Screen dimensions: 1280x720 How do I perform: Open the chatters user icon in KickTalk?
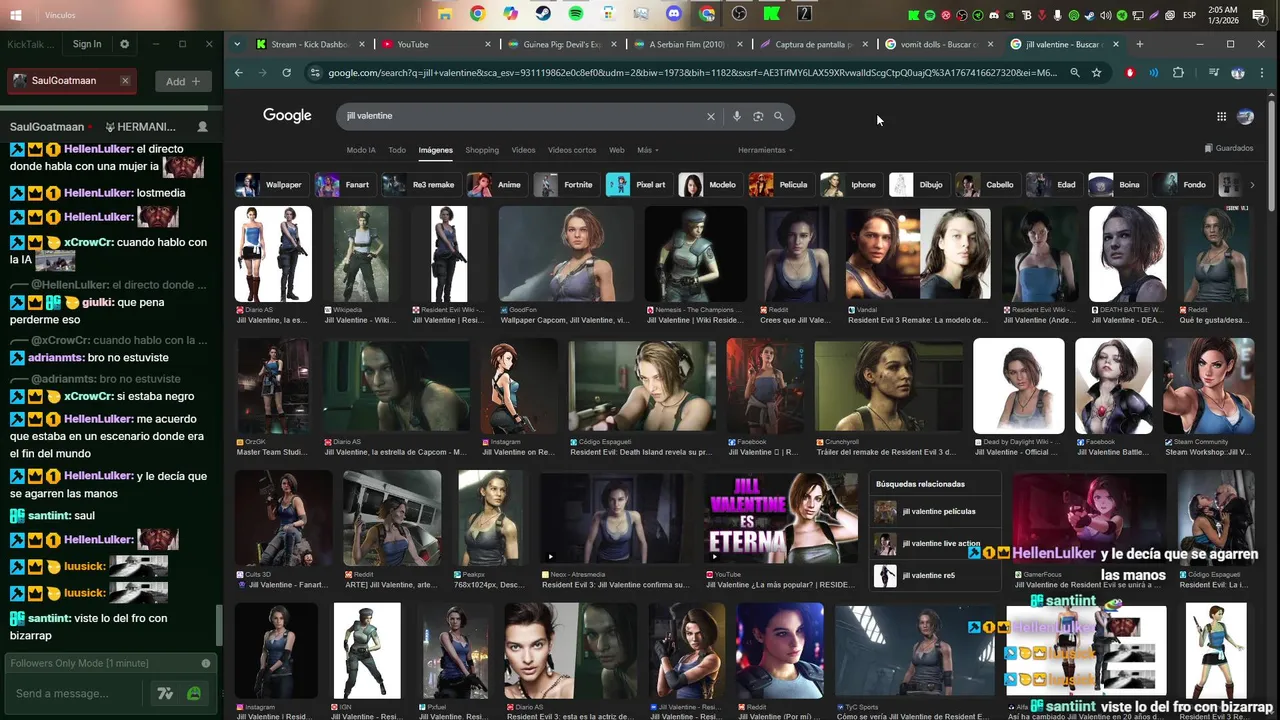(203, 127)
